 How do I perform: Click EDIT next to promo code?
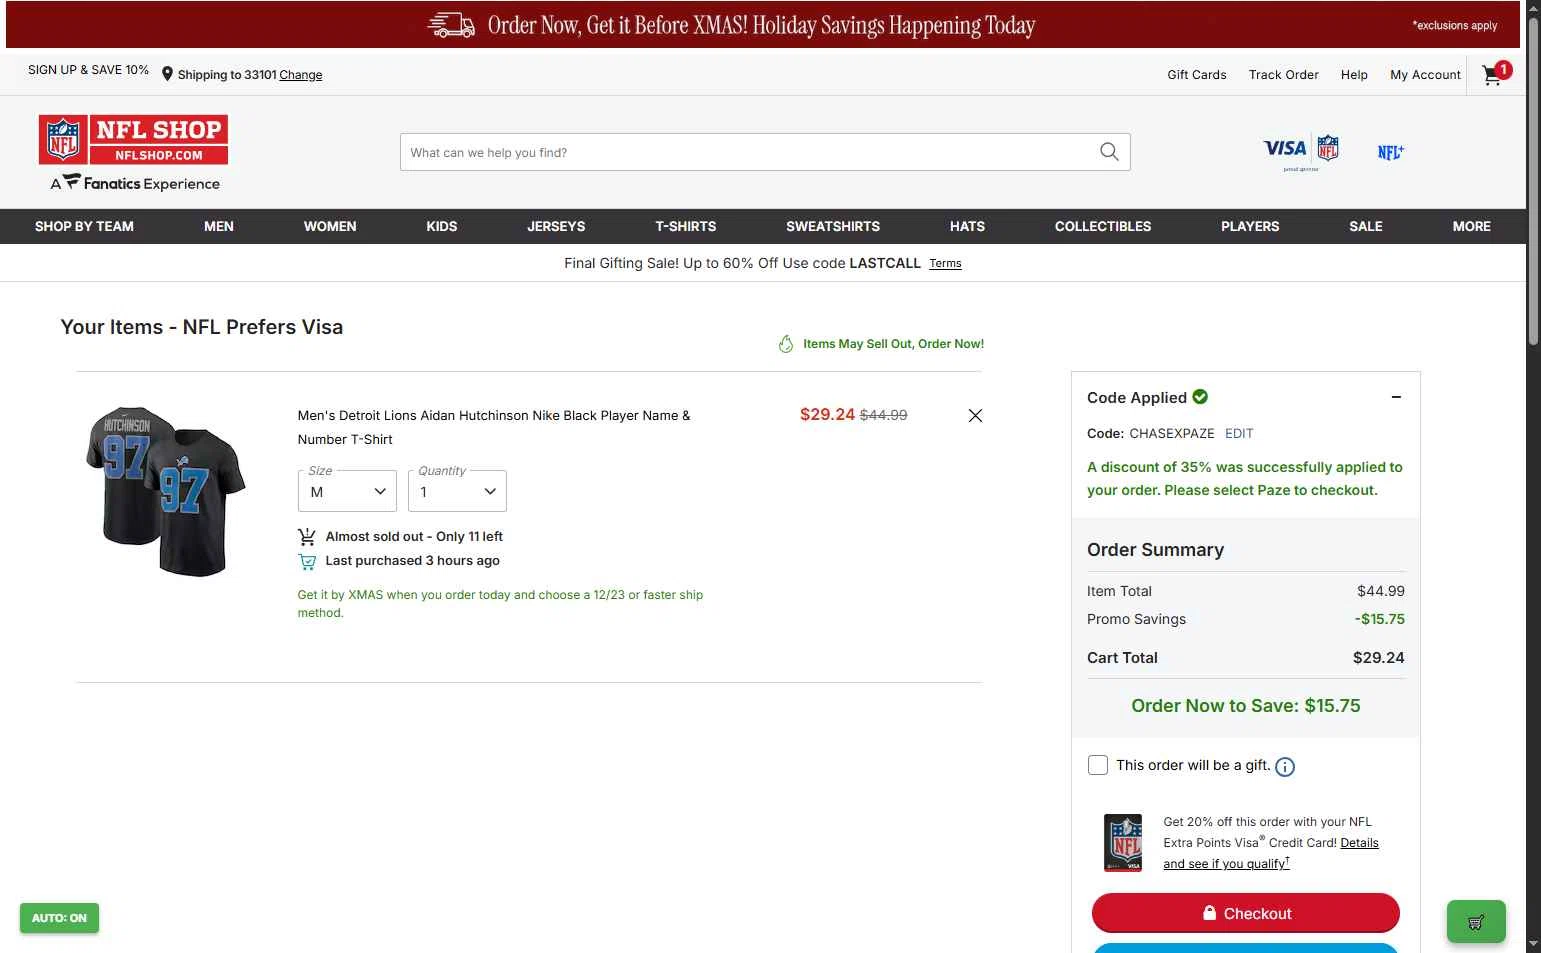1239,433
